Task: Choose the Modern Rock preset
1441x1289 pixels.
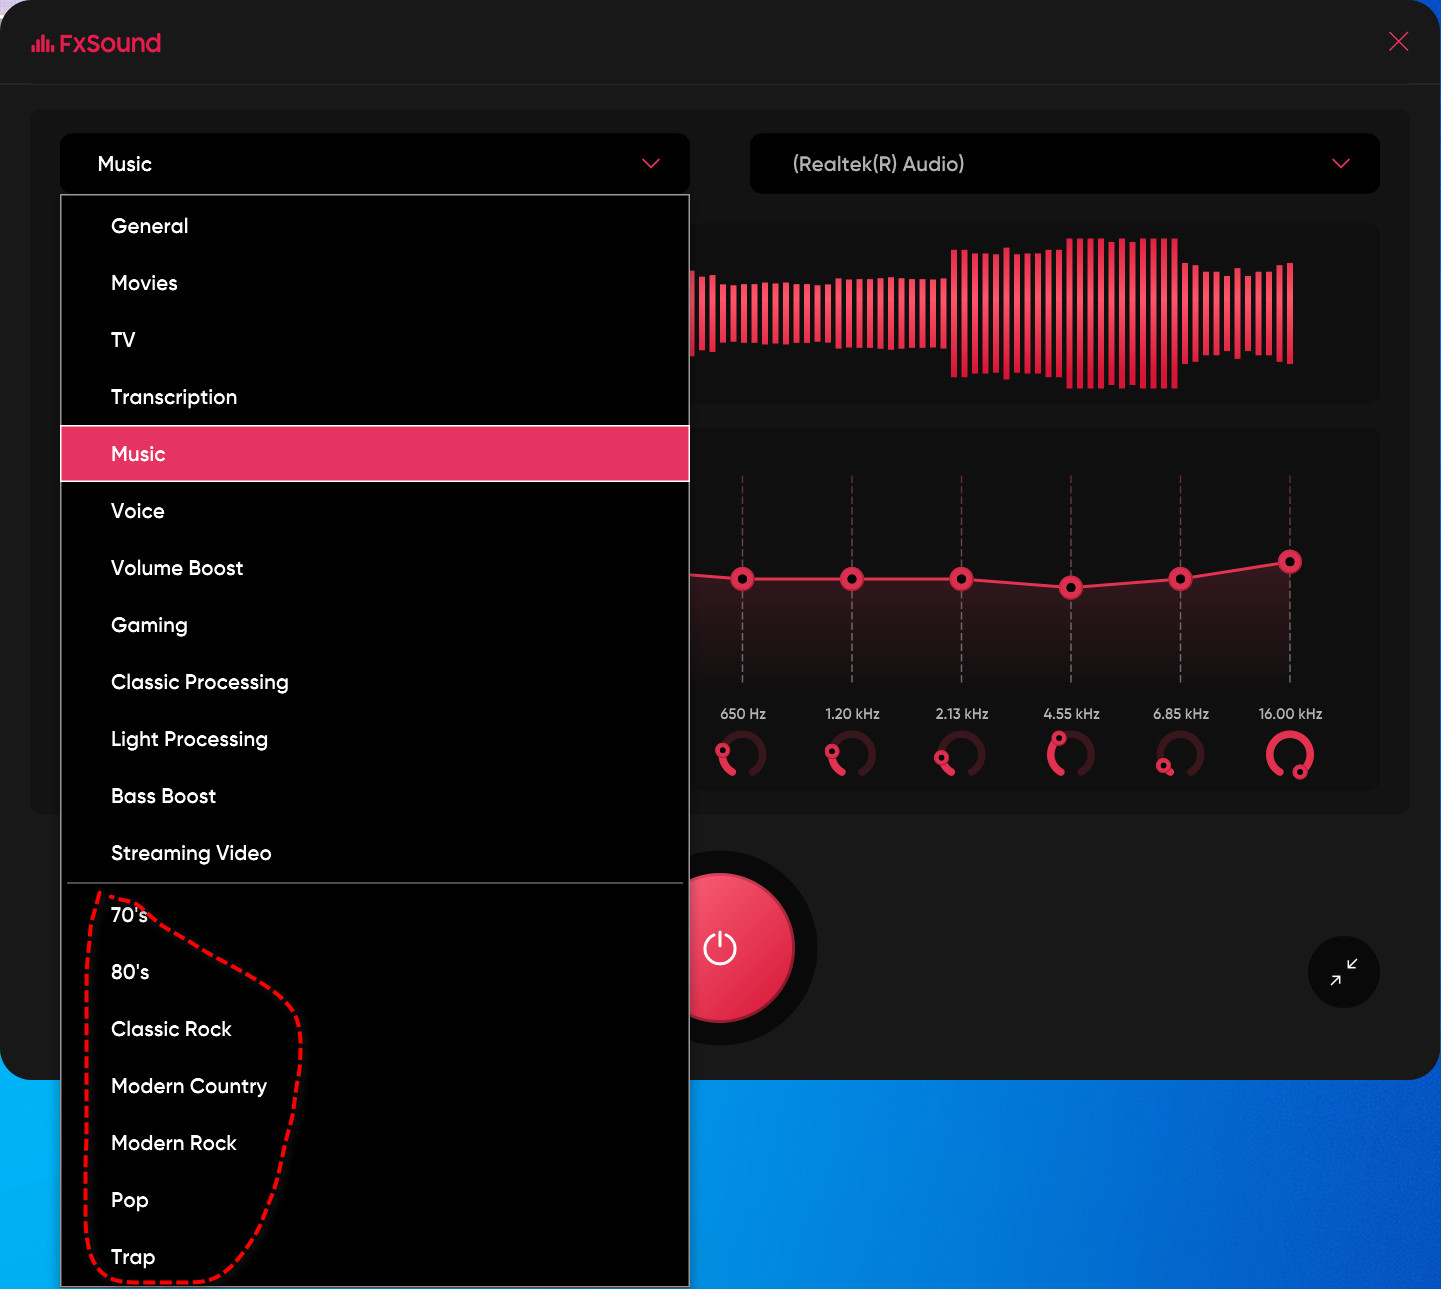Action: (375, 1143)
